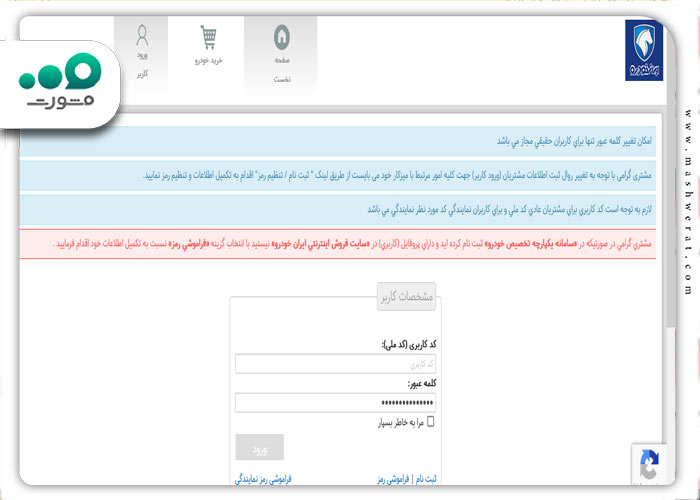The width and height of the screenshot is (700, 500).
Task: Click the 'مرا به خاطر بسپار' label text
Action: coord(401,422)
